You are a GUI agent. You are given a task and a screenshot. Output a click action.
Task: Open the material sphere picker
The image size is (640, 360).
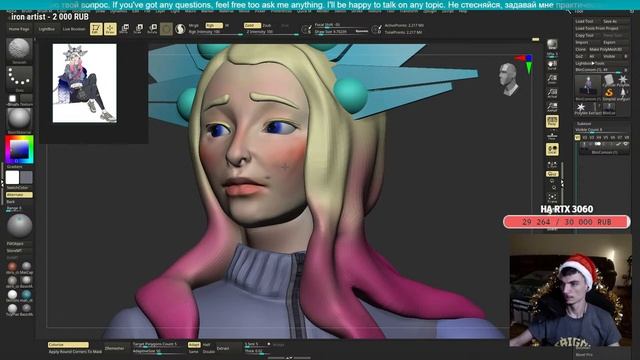coord(19,120)
